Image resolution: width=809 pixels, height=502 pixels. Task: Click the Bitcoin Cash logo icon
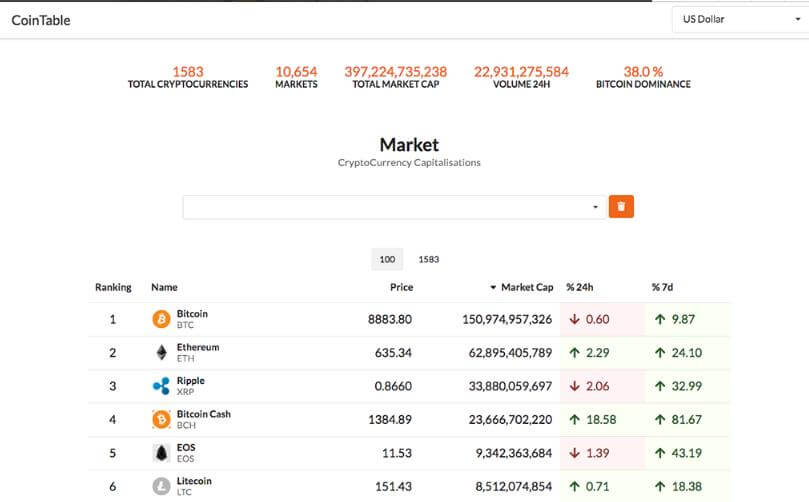[x=161, y=419]
